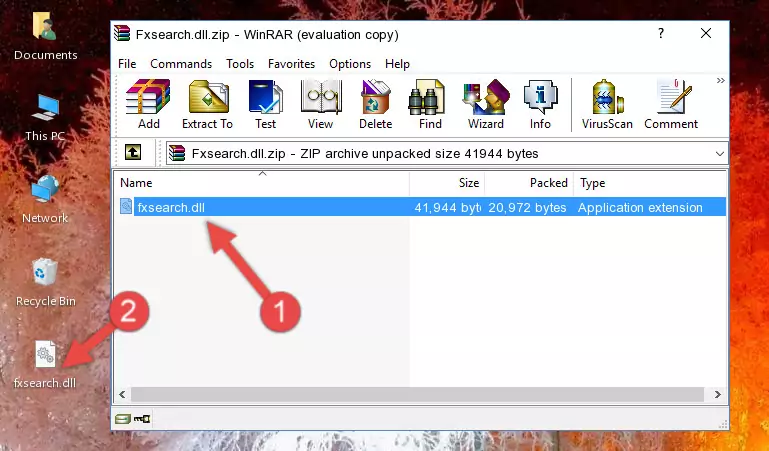769x451 pixels.
Task: Select the fxsearch.dll desktop file
Action: (45, 365)
